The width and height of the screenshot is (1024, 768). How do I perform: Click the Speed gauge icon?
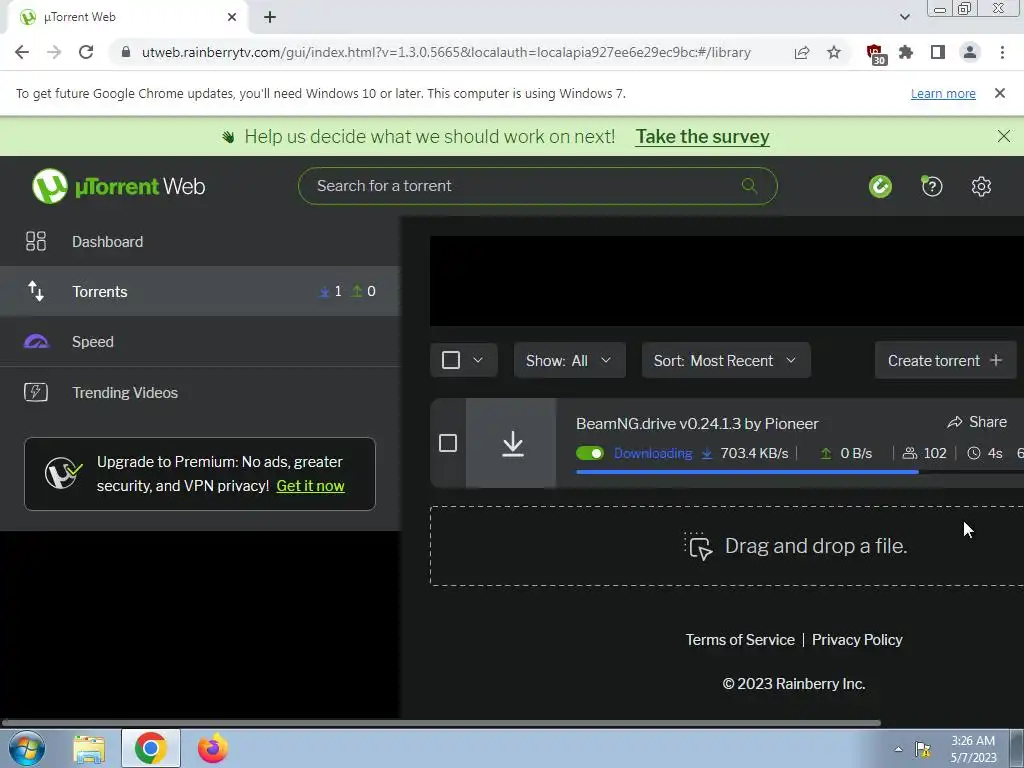coord(36,342)
